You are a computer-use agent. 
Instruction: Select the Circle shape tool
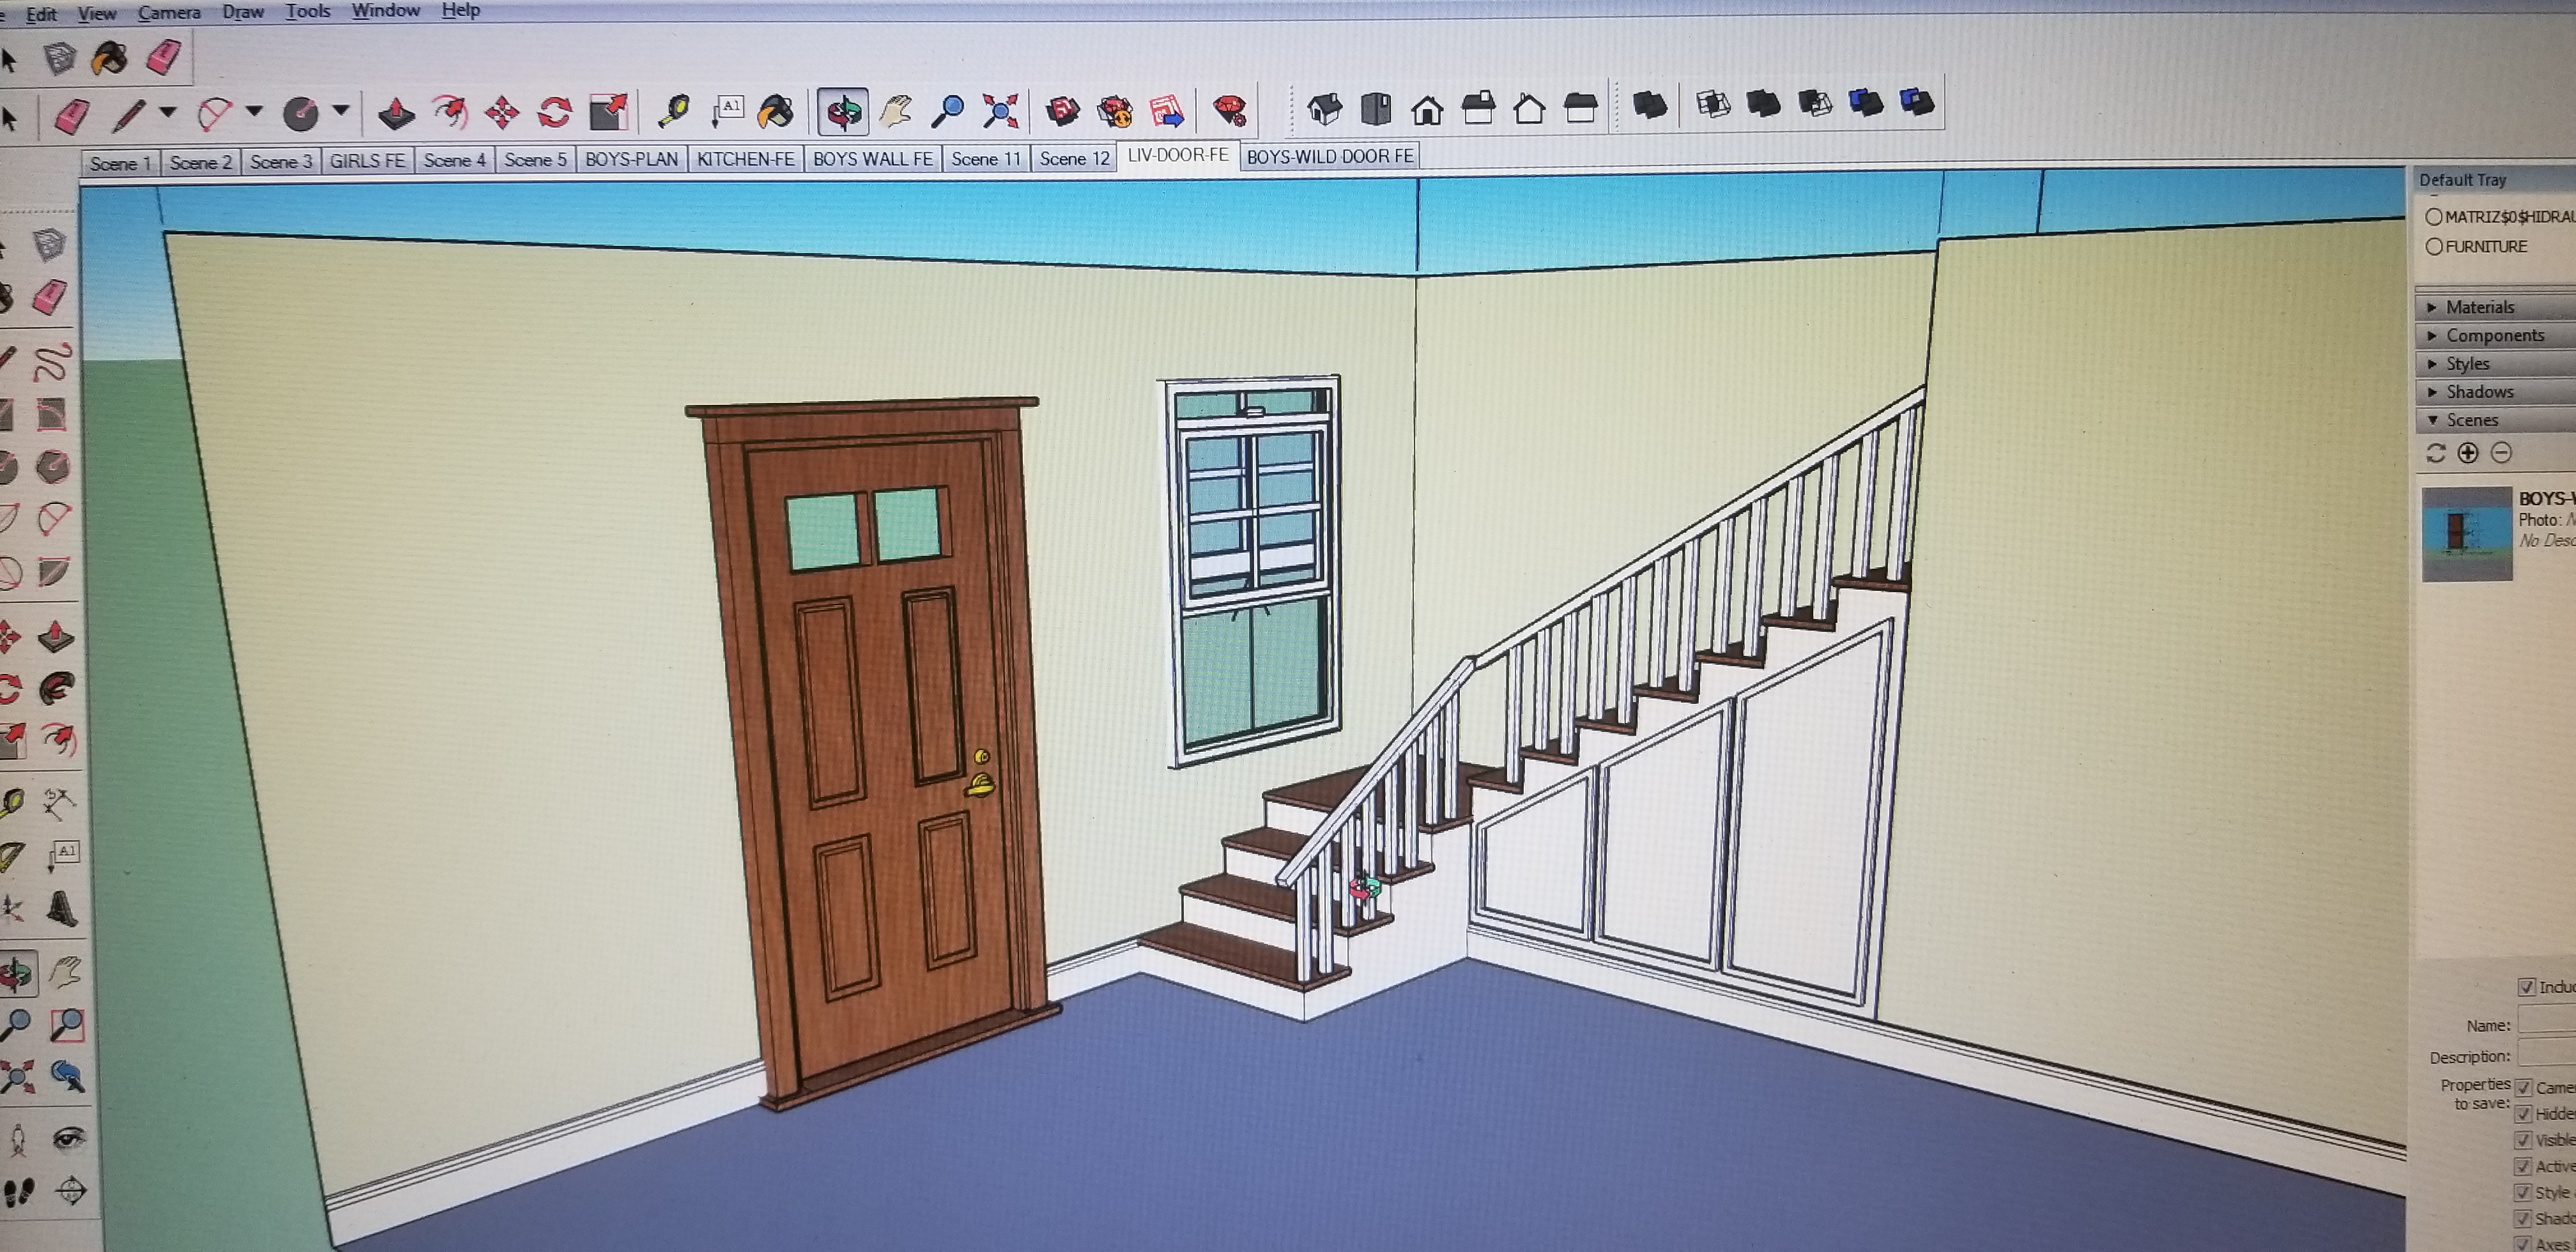point(300,113)
